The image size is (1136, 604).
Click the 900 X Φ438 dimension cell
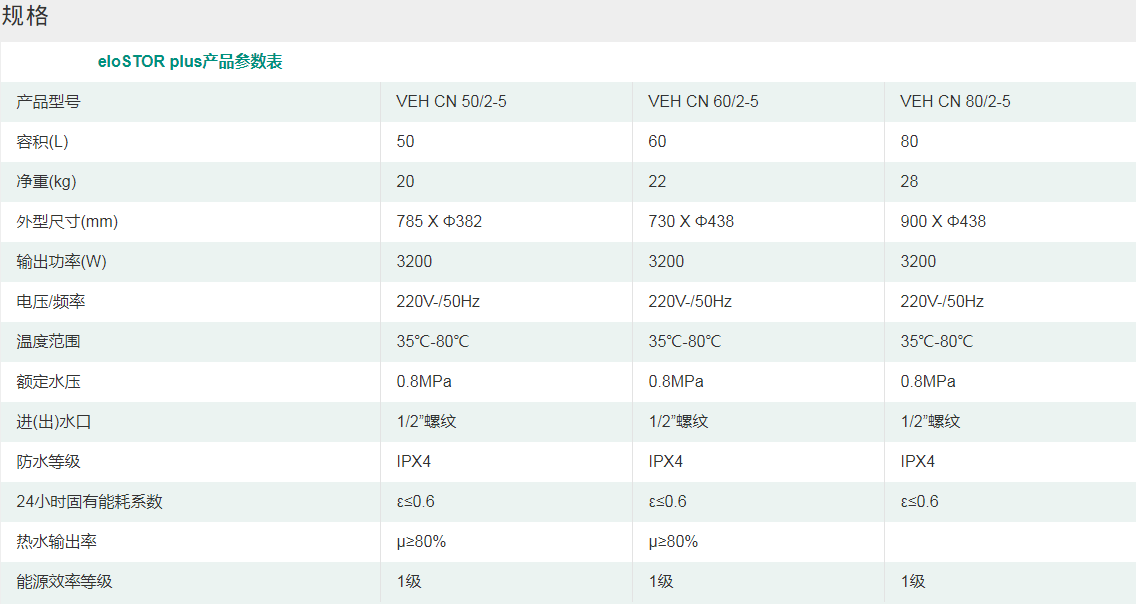(943, 222)
